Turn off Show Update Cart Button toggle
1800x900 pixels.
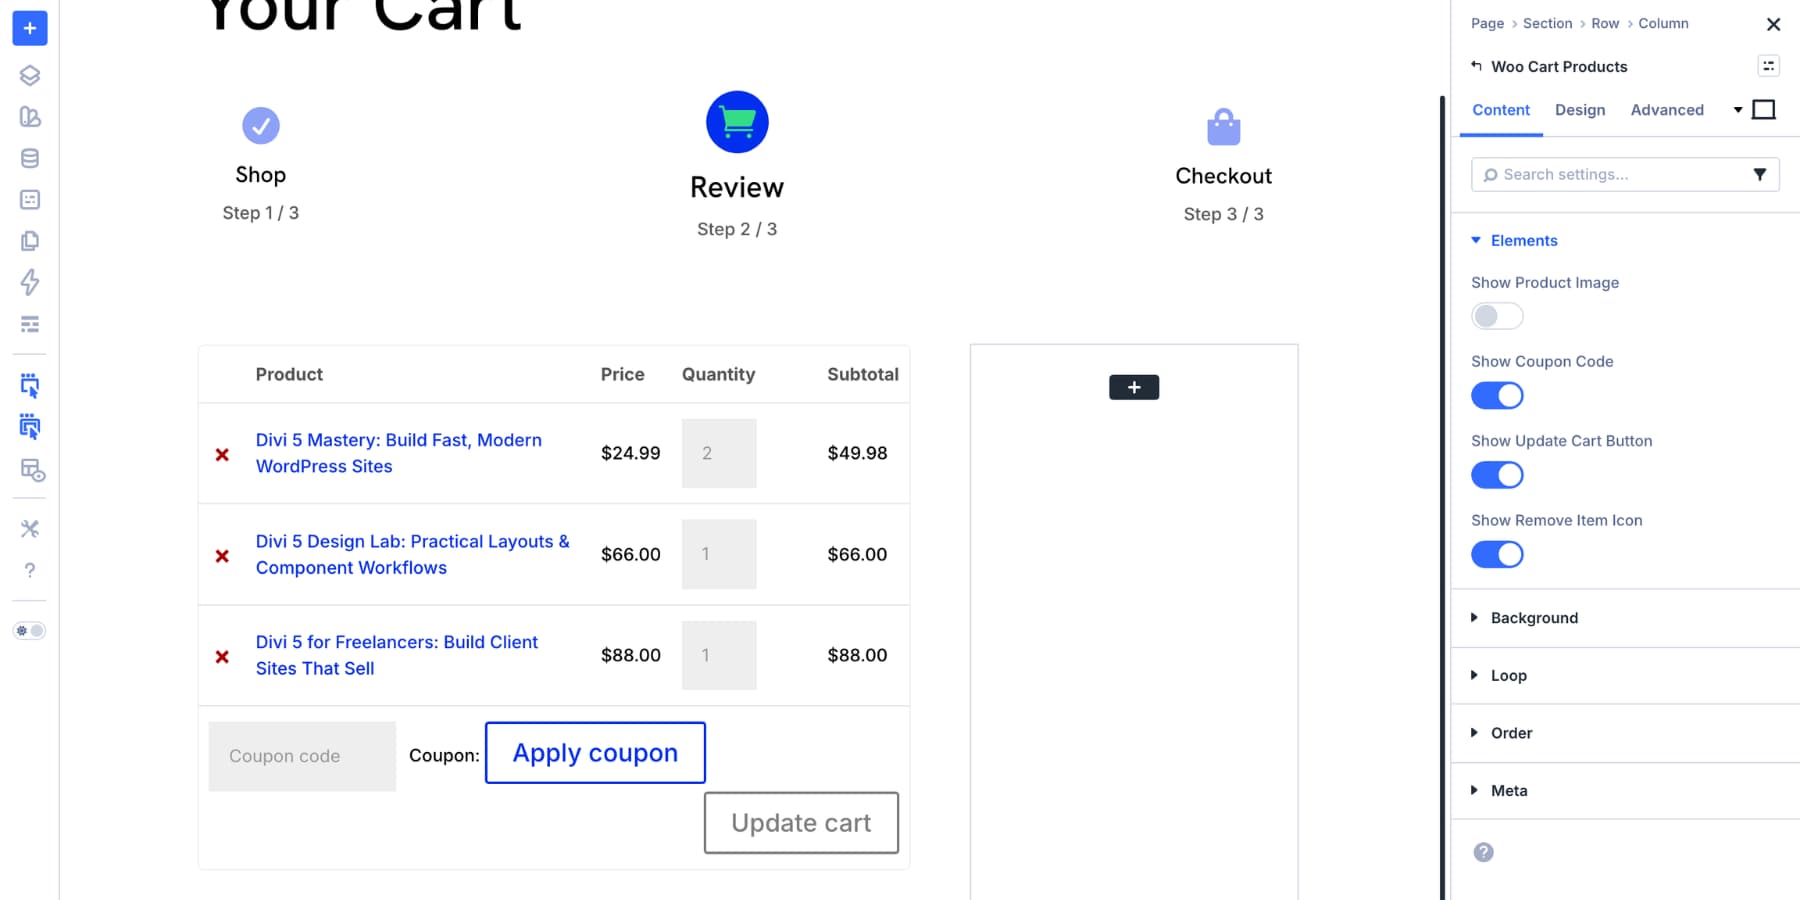pos(1497,475)
